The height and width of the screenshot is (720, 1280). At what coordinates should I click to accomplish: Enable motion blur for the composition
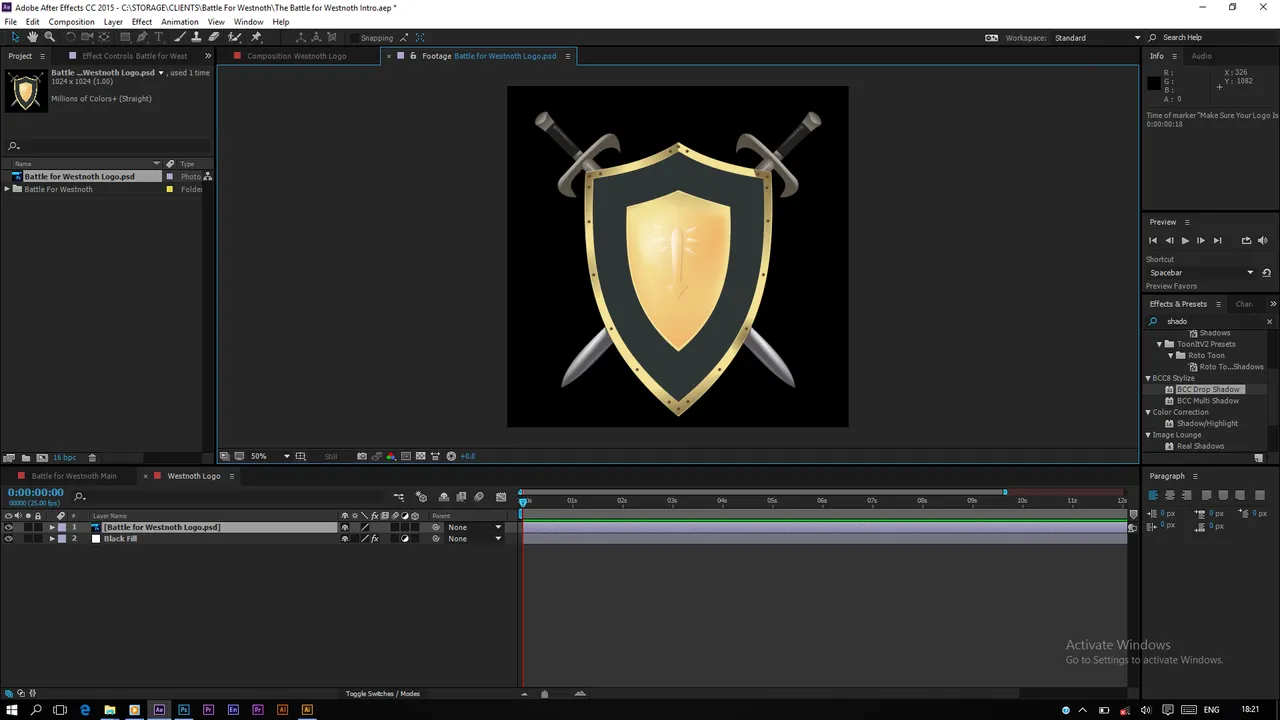(479, 497)
